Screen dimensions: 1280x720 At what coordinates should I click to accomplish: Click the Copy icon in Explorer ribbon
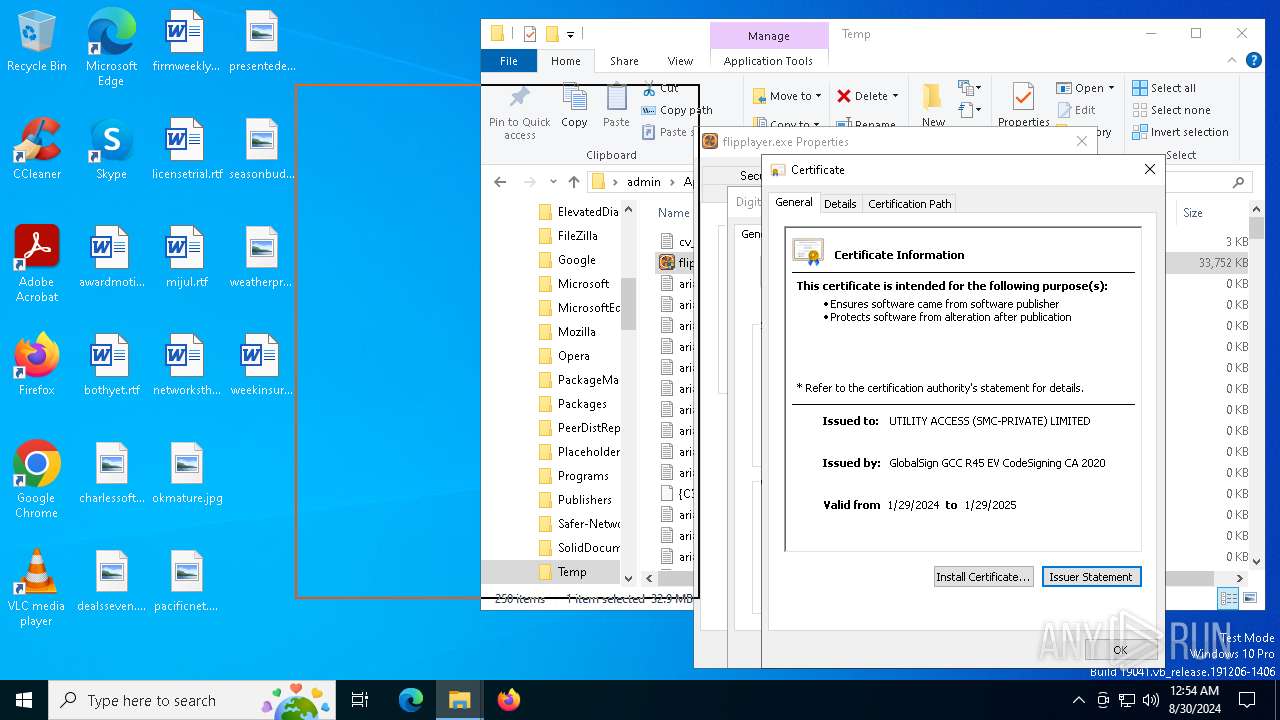(x=574, y=106)
